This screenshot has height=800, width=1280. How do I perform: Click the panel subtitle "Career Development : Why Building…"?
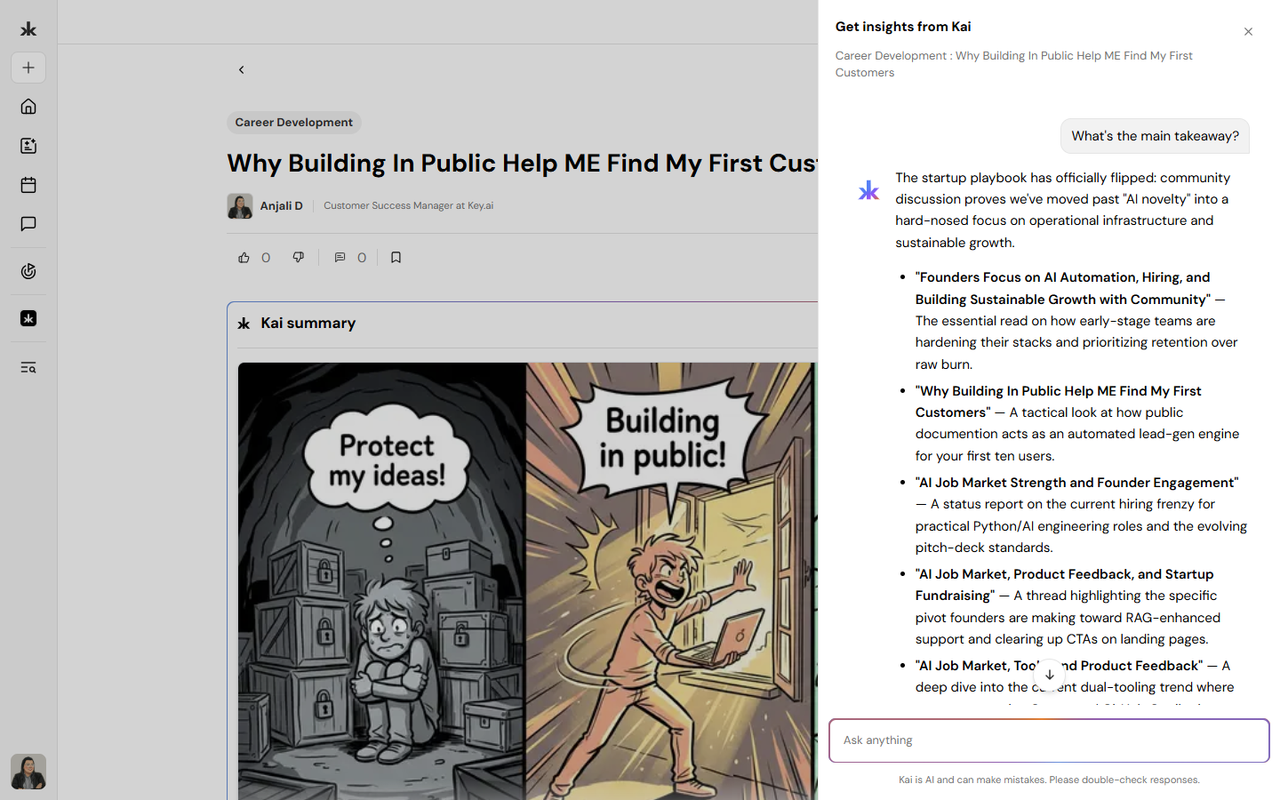coord(1014,64)
